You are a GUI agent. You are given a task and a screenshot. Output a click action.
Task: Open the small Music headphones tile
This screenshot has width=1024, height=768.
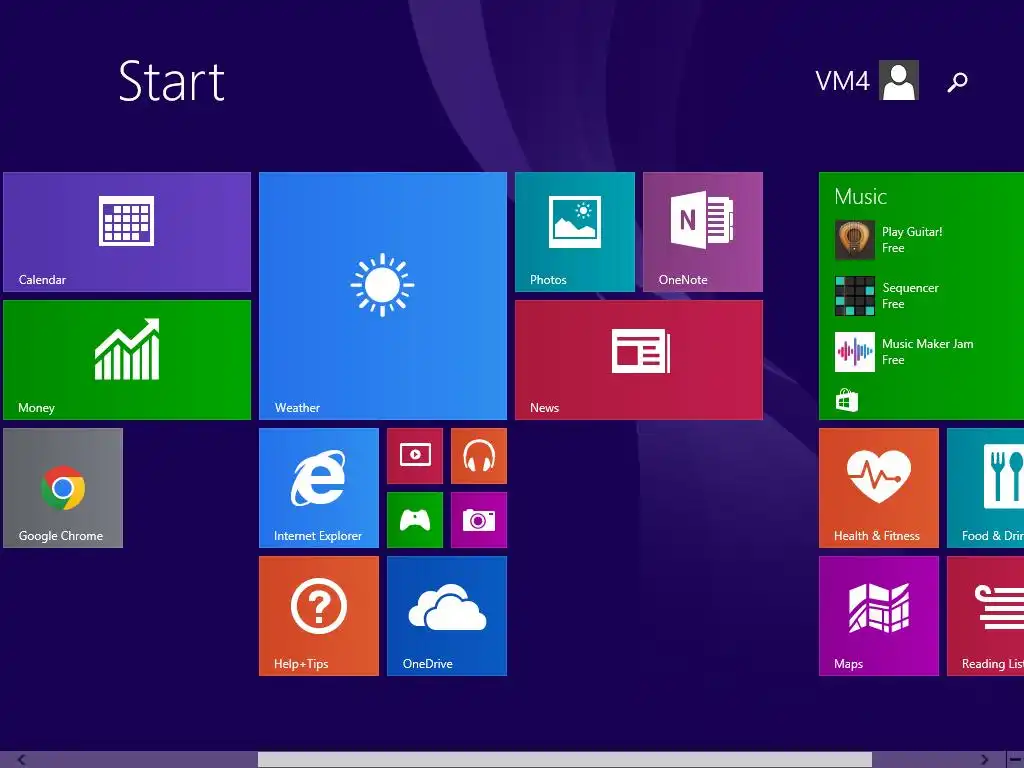point(479,456)
